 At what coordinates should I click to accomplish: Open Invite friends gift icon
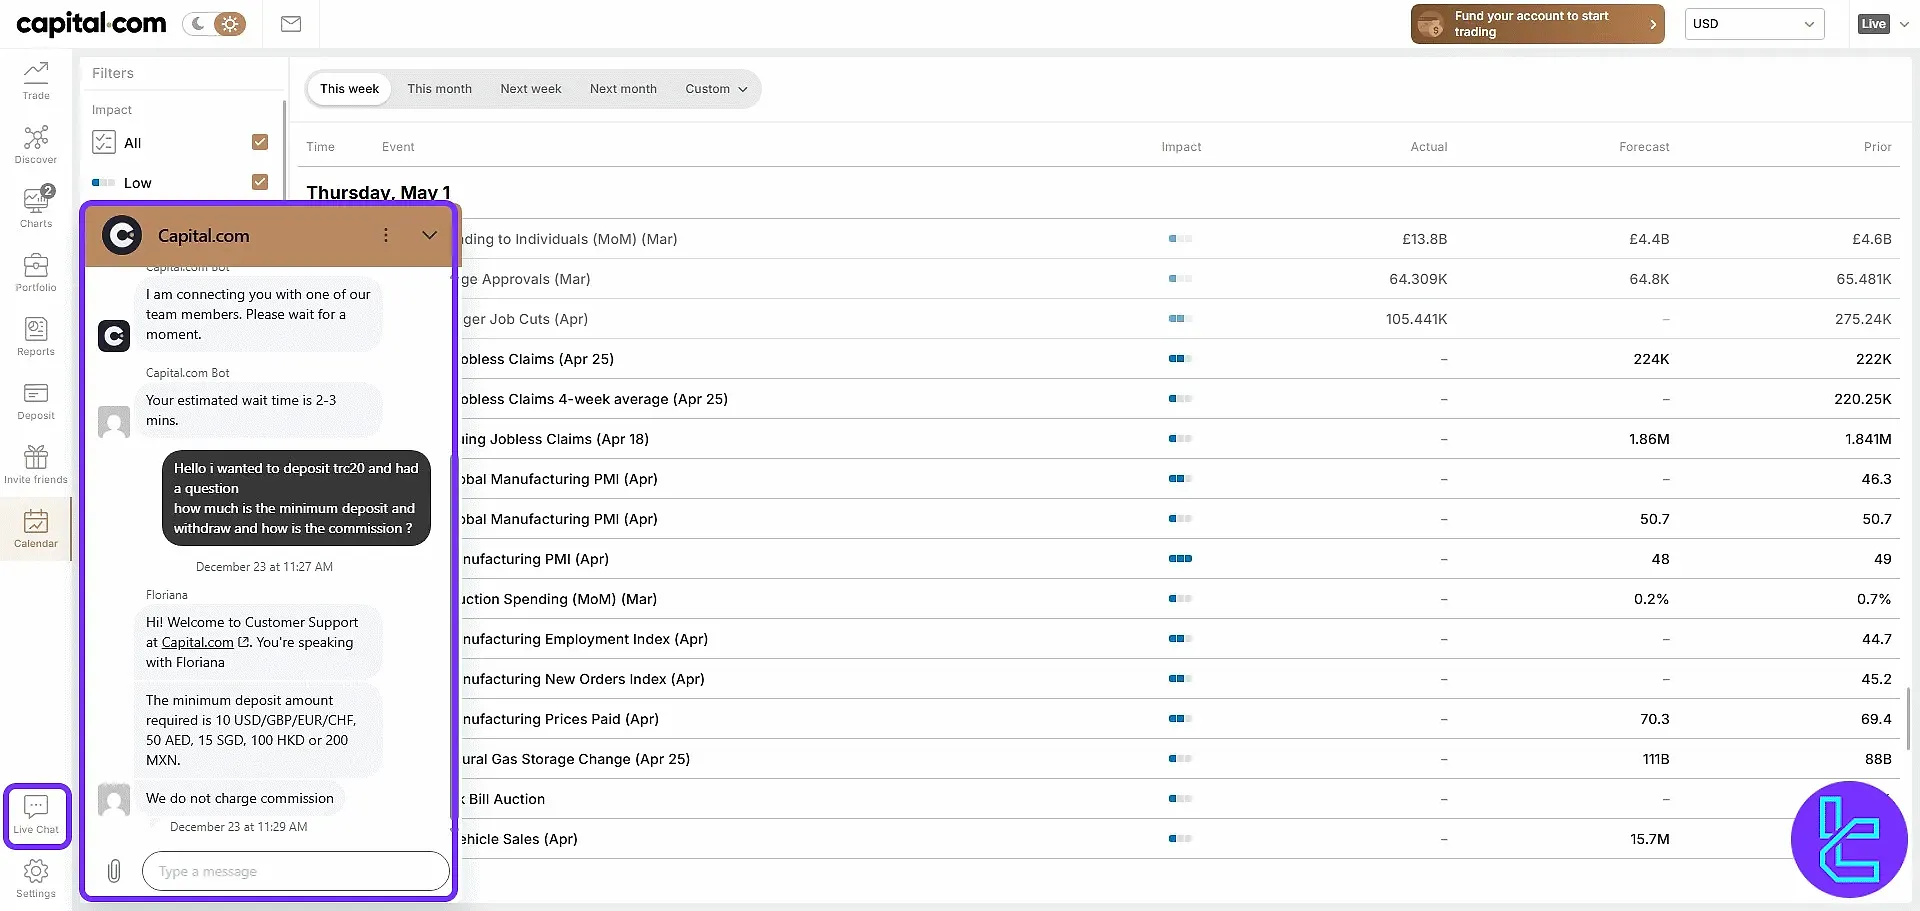click(x=36, y=464)
